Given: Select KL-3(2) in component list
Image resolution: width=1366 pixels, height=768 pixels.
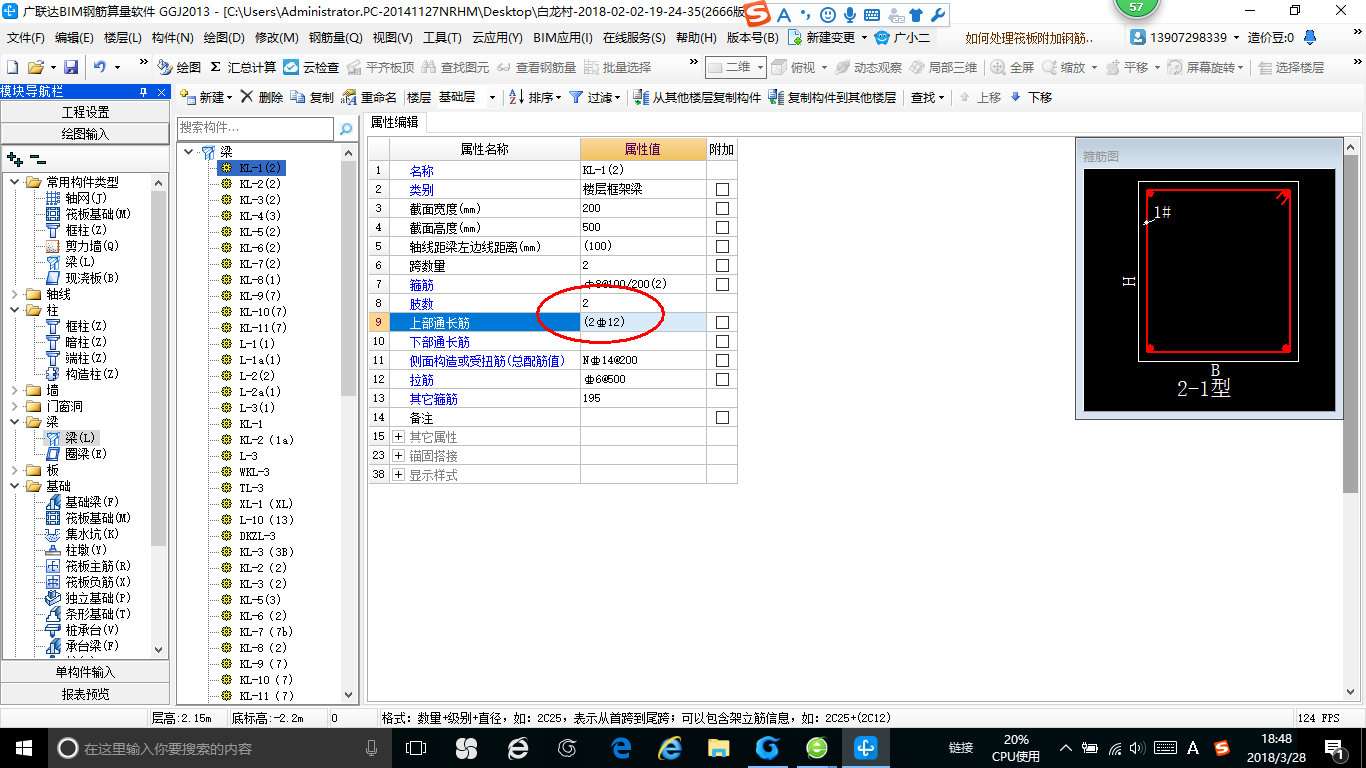Looking at the screenshot, I should 259,199.
